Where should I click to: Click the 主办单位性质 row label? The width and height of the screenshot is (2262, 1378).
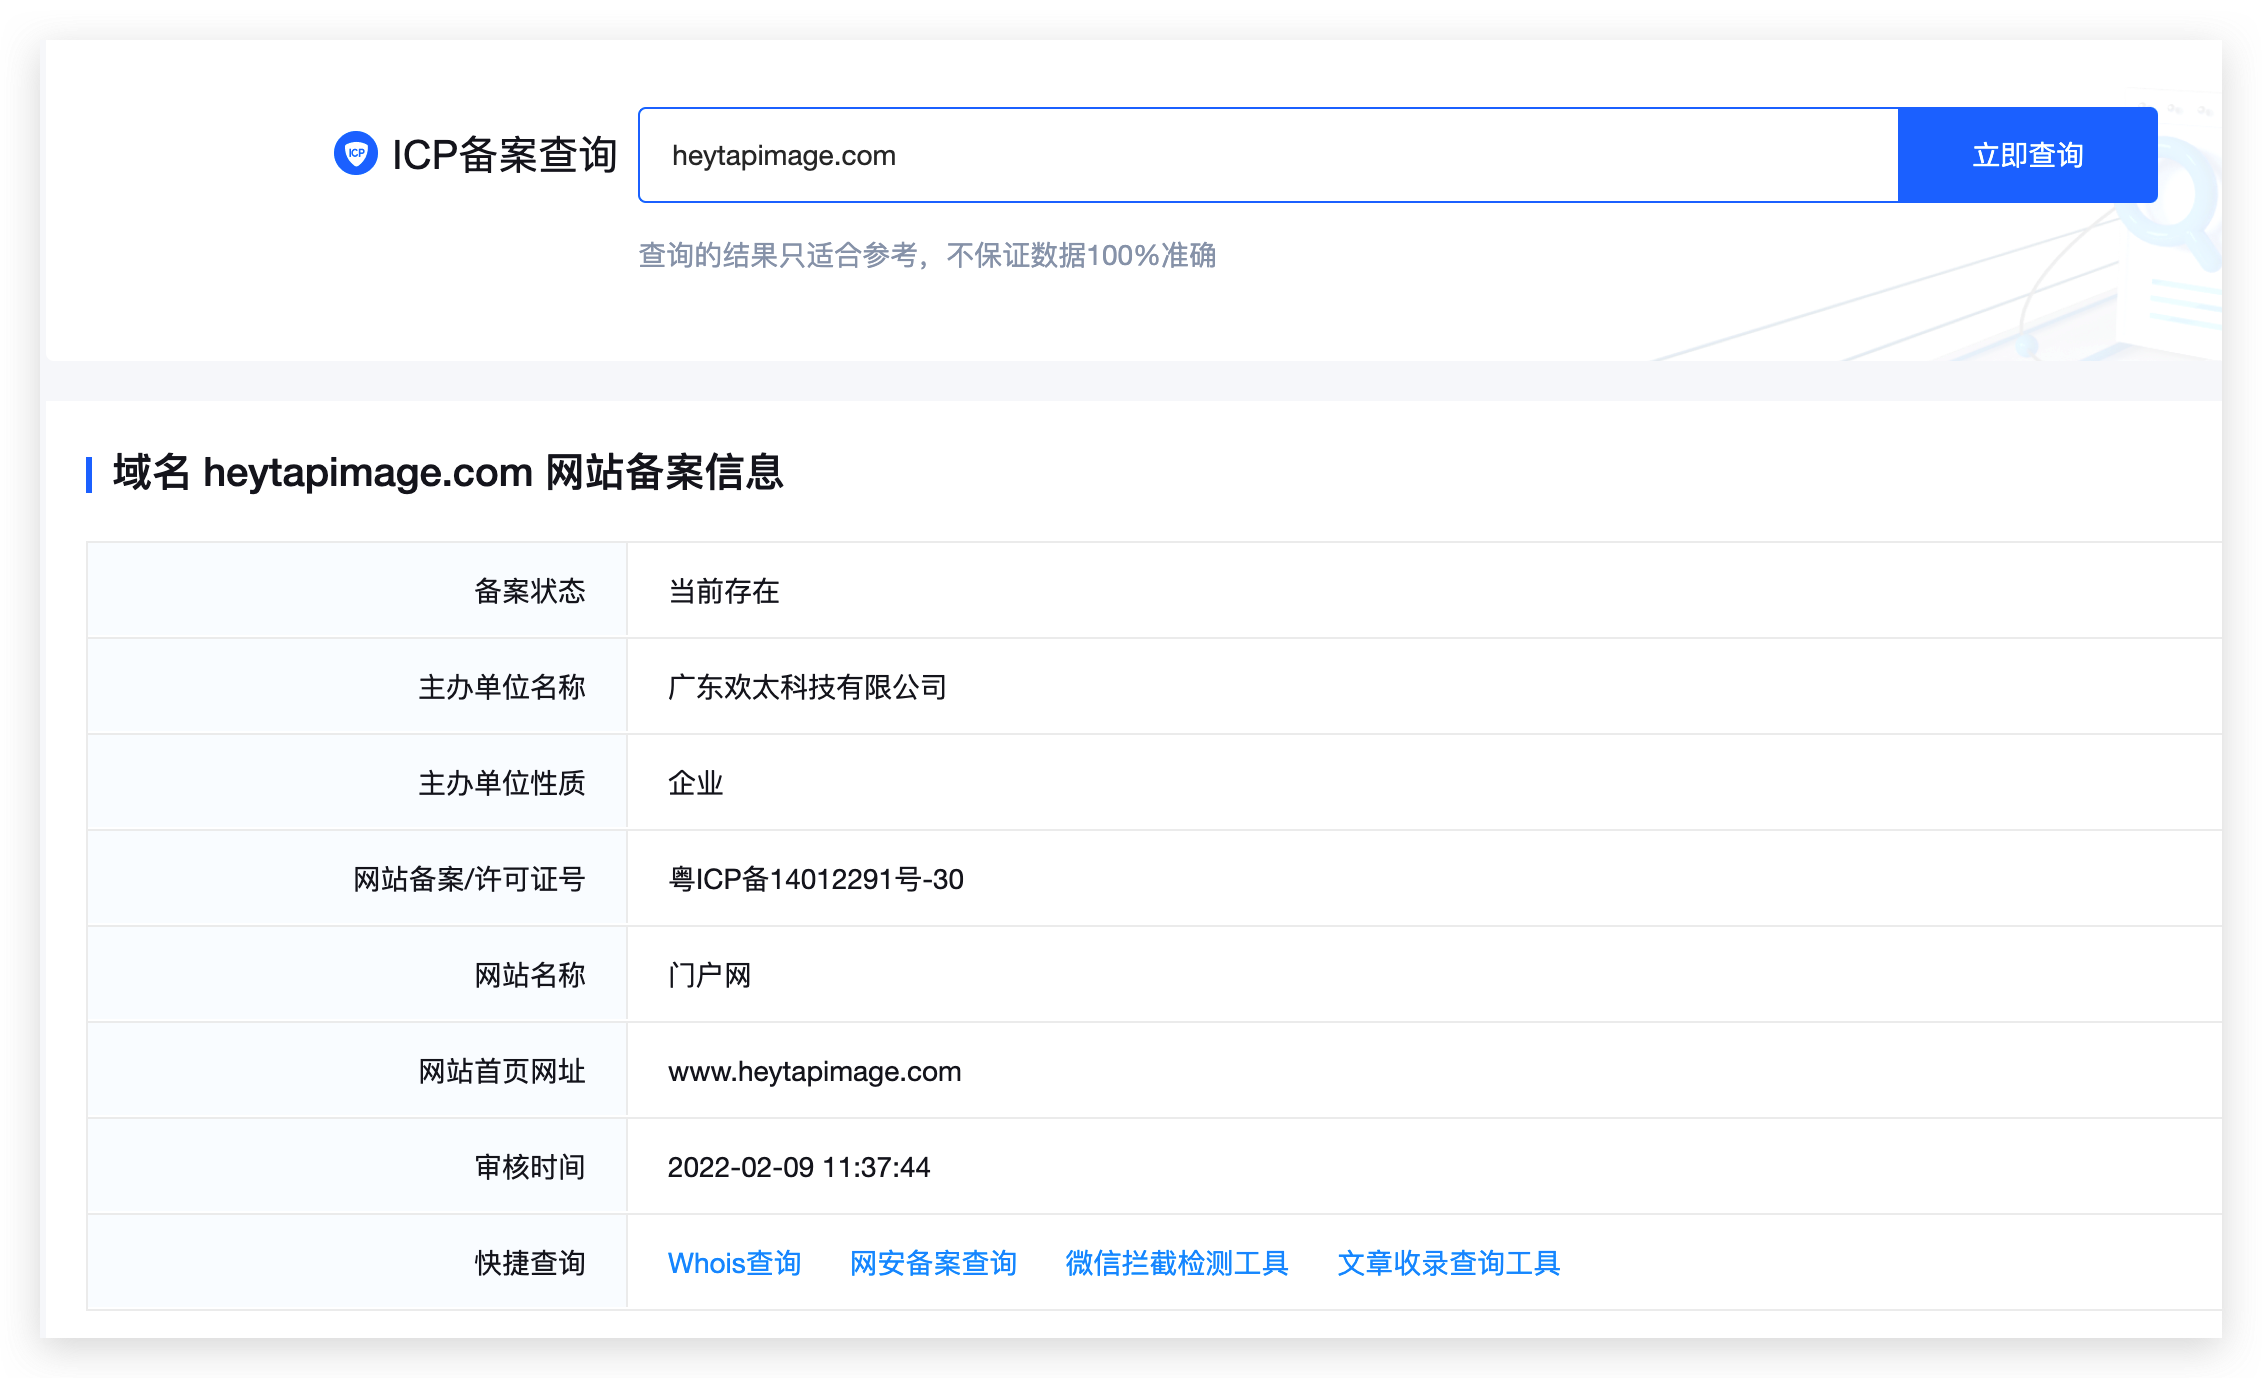(501, 783)
